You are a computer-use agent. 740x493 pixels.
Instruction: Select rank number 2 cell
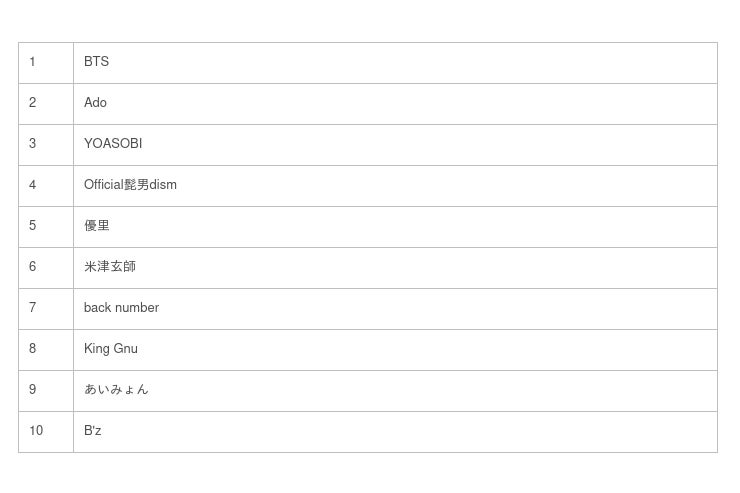pyautogui.click(x=33, y=103)
